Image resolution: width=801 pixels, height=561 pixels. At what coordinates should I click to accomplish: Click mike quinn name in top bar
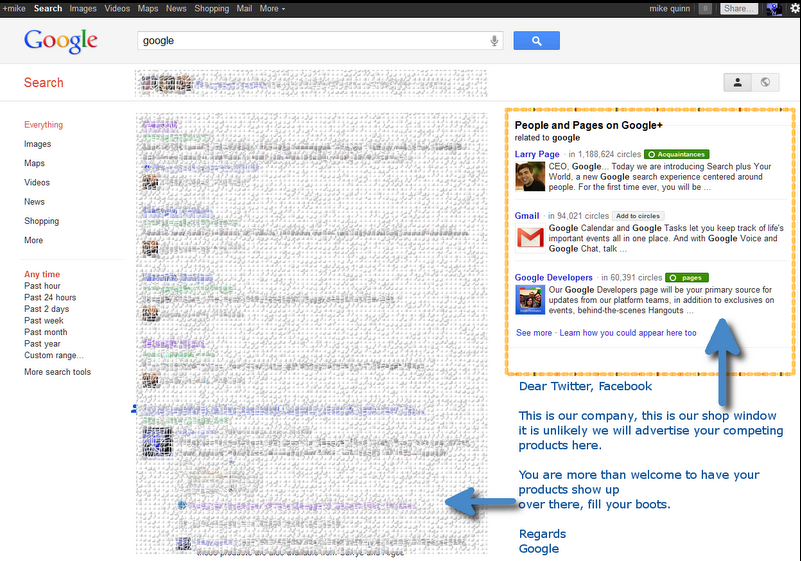point(669,9)
